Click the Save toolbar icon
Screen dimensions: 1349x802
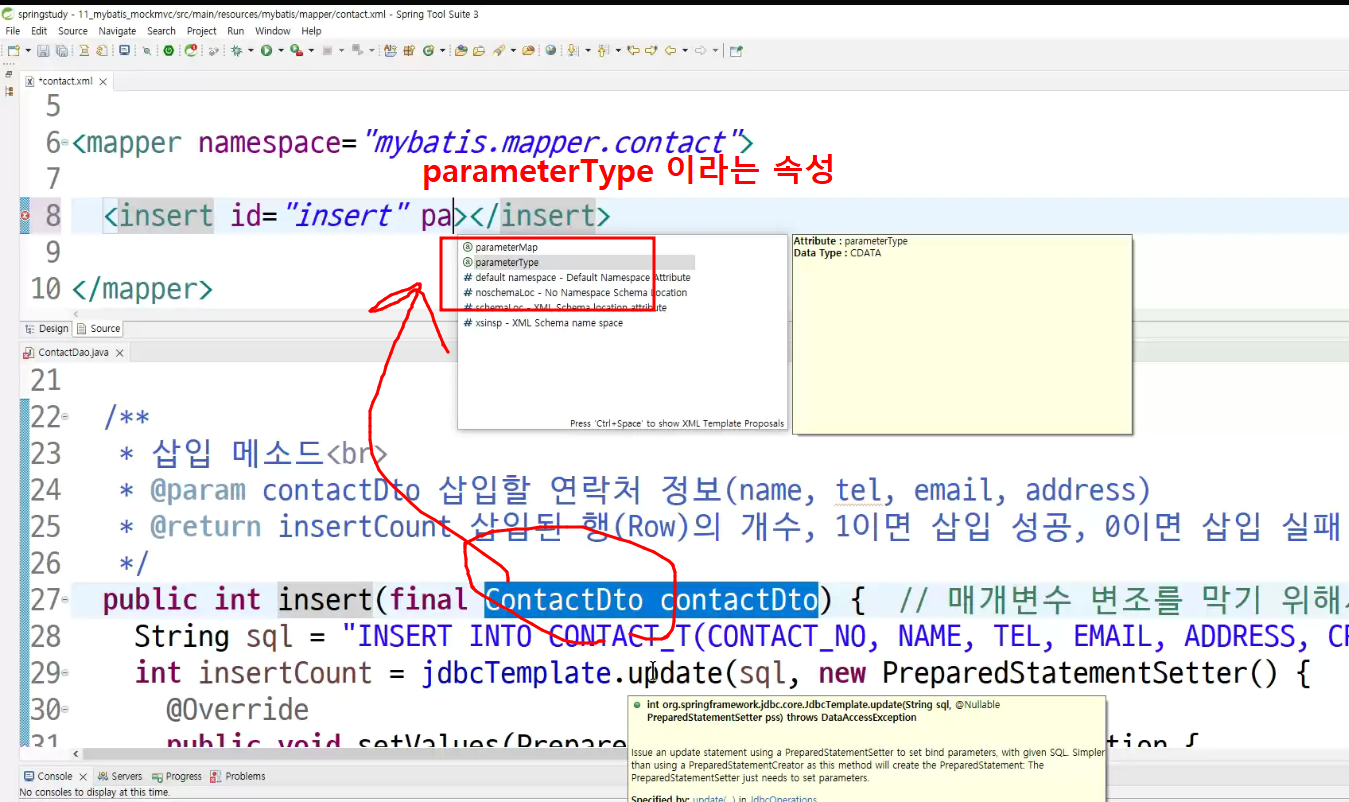(42, 50)
